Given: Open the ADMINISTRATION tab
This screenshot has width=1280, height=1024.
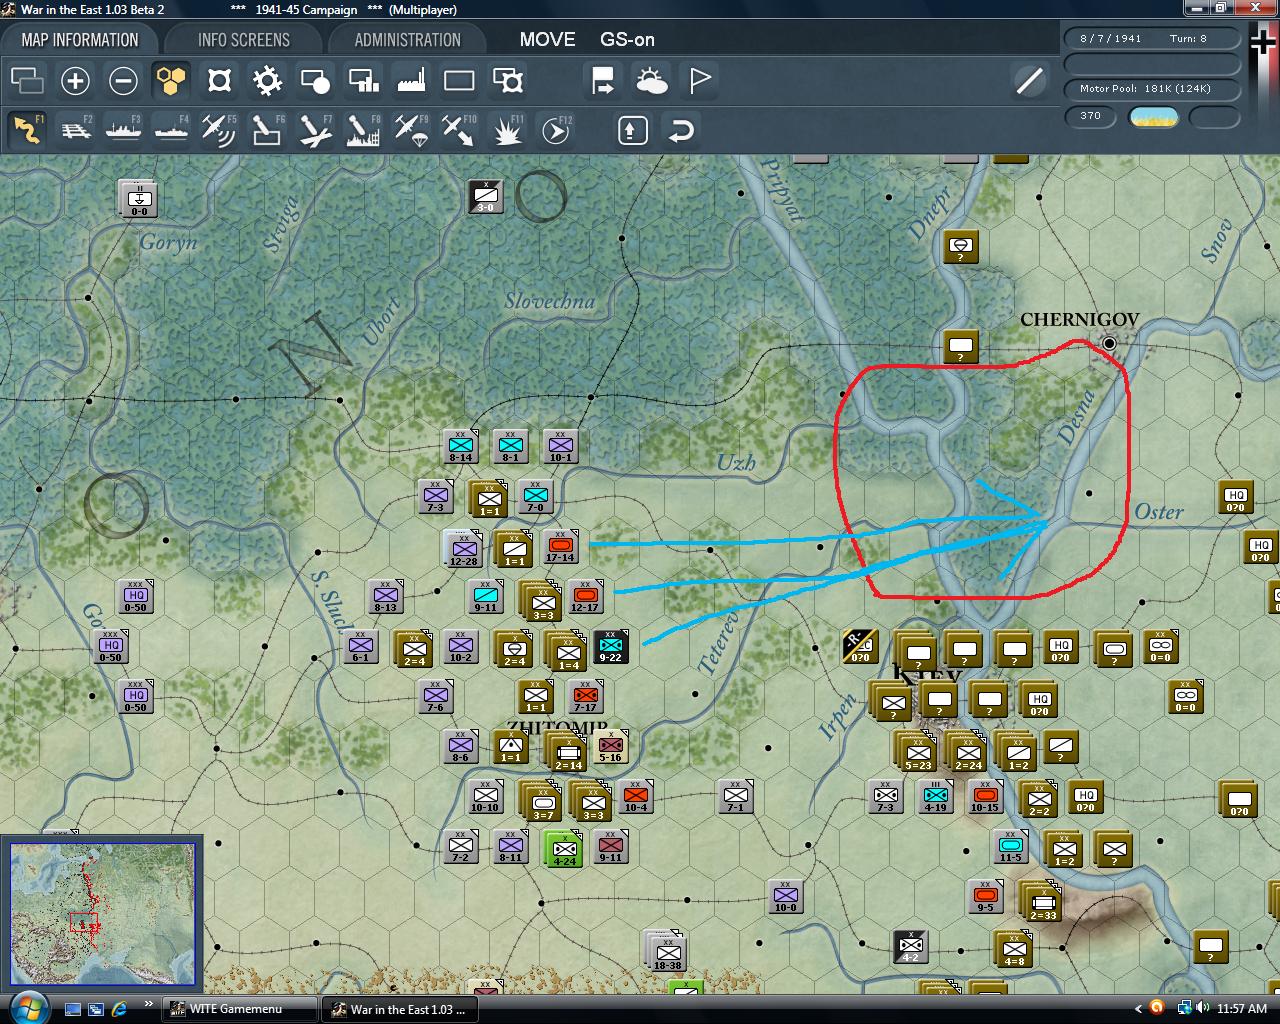Looking at the screenshot, I should [407, 40].
